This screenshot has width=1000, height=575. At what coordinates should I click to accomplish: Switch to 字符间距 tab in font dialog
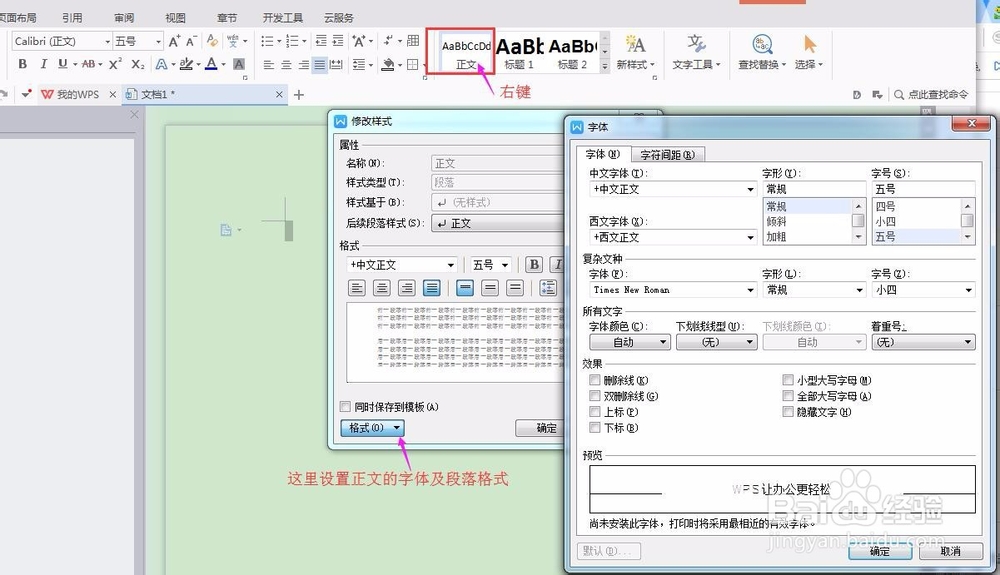(668, 154)
